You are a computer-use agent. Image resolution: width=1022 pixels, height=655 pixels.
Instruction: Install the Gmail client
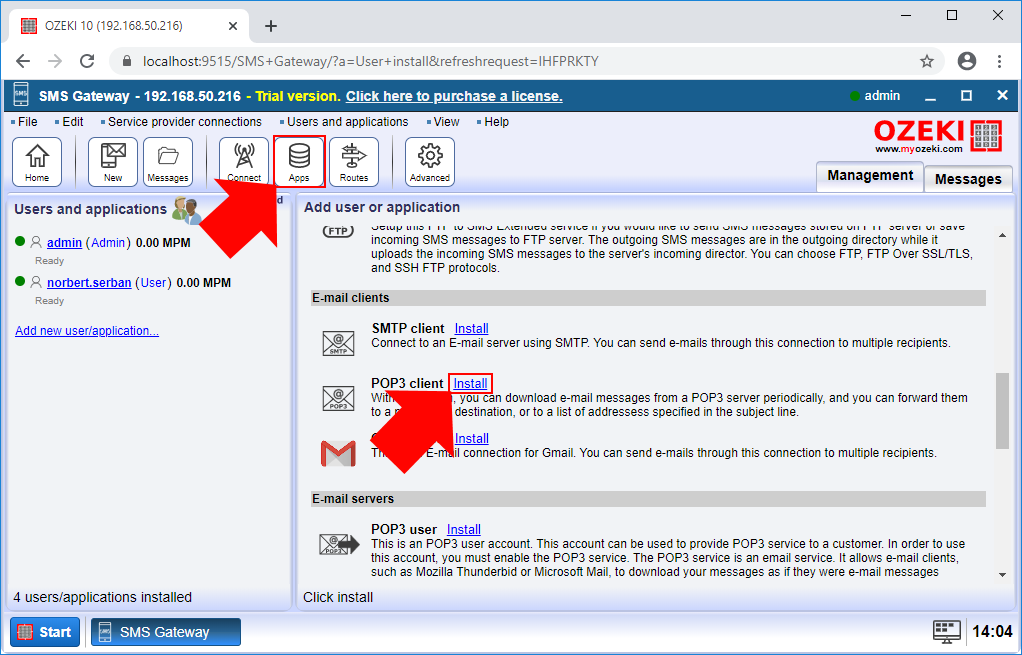tap(471, 439)
